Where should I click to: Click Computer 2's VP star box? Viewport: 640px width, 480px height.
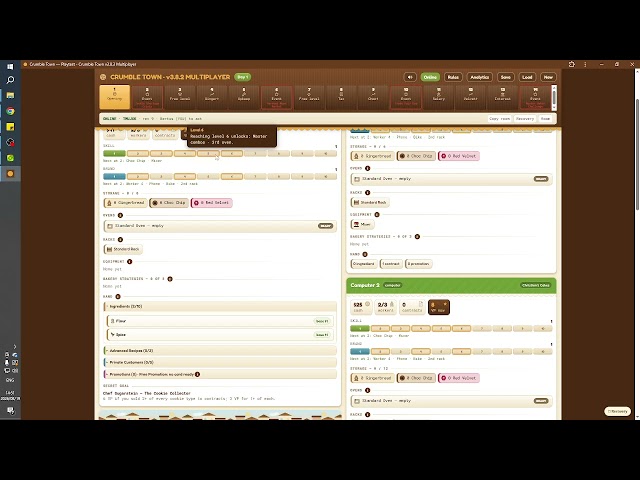(439, 307)
